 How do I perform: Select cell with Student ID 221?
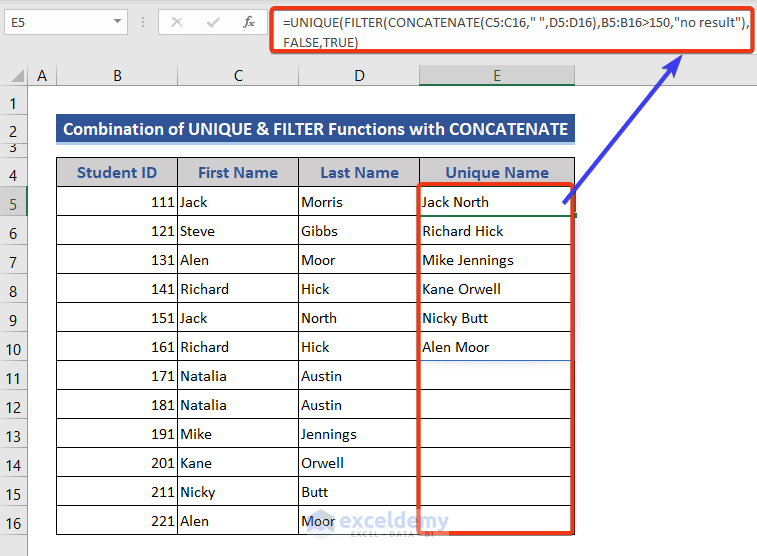point(117,520)
